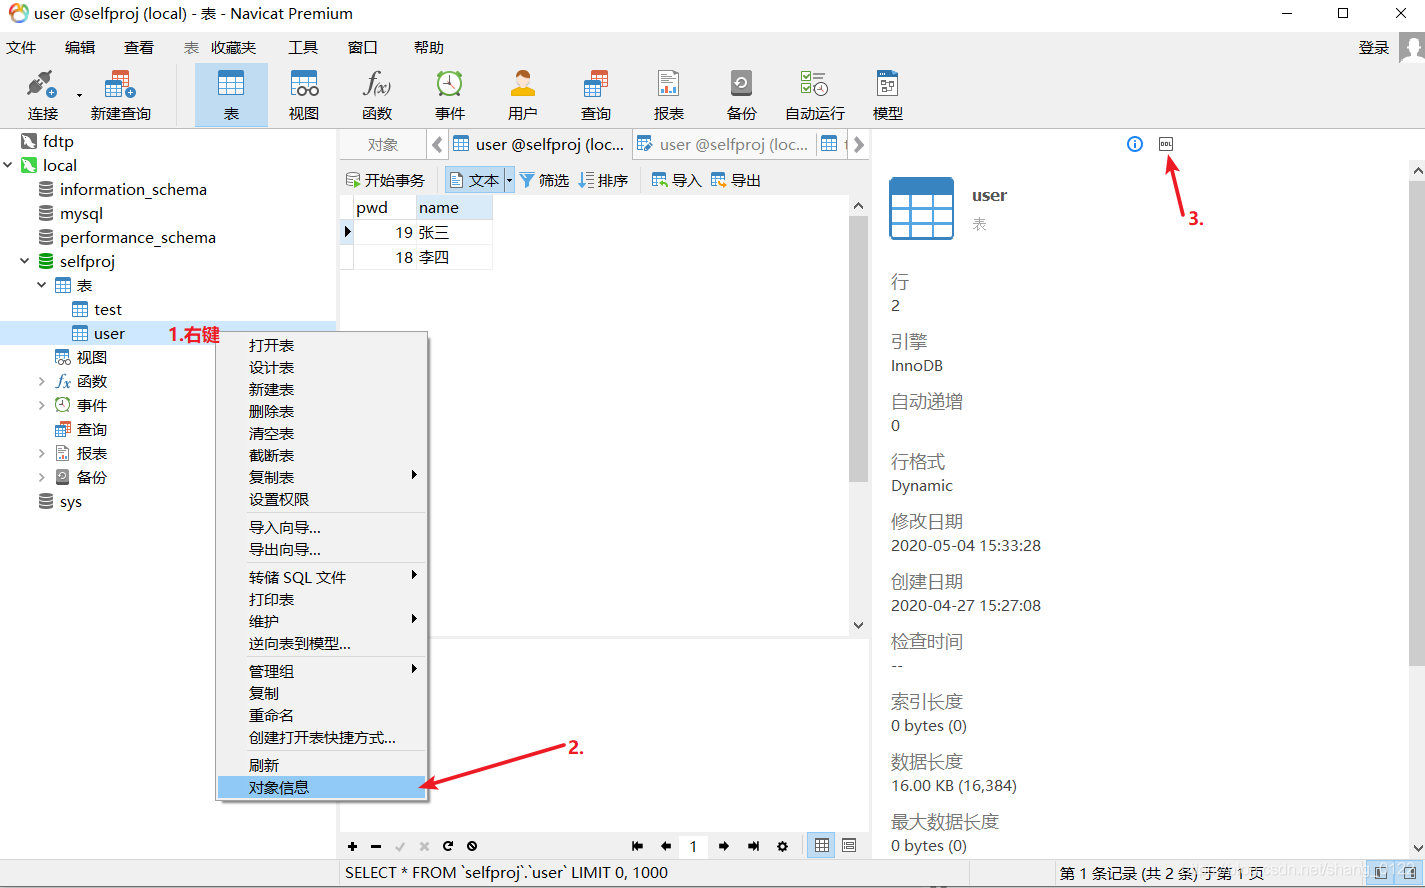Screen dimensions: 1425x888
Task: Expand the 函数 functions node
Action: pyautogui.click(x=42, y=382)
